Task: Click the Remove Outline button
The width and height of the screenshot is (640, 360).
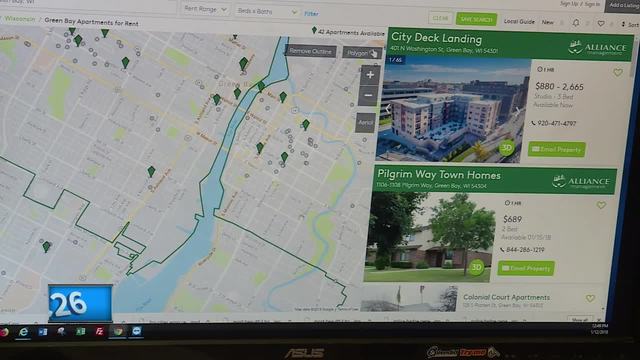Action: click(311, 51)
